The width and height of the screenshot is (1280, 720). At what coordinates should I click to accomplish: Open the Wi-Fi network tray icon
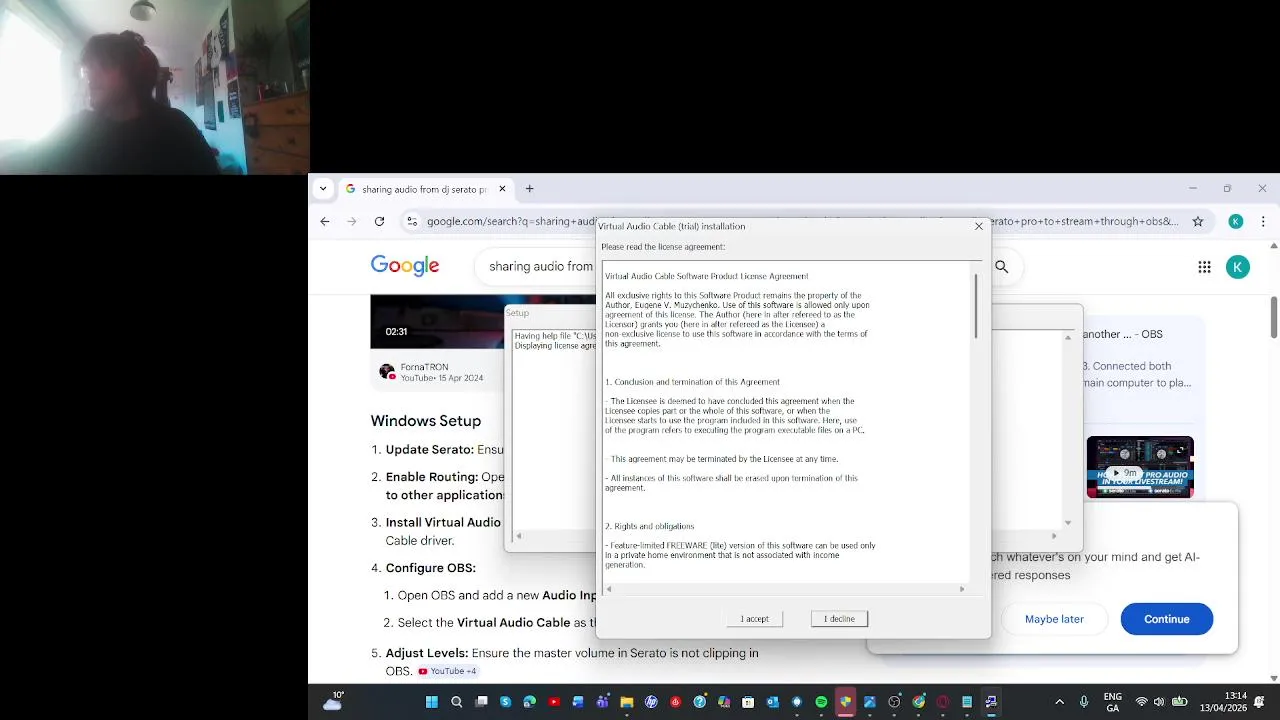tap(1141, 702)
